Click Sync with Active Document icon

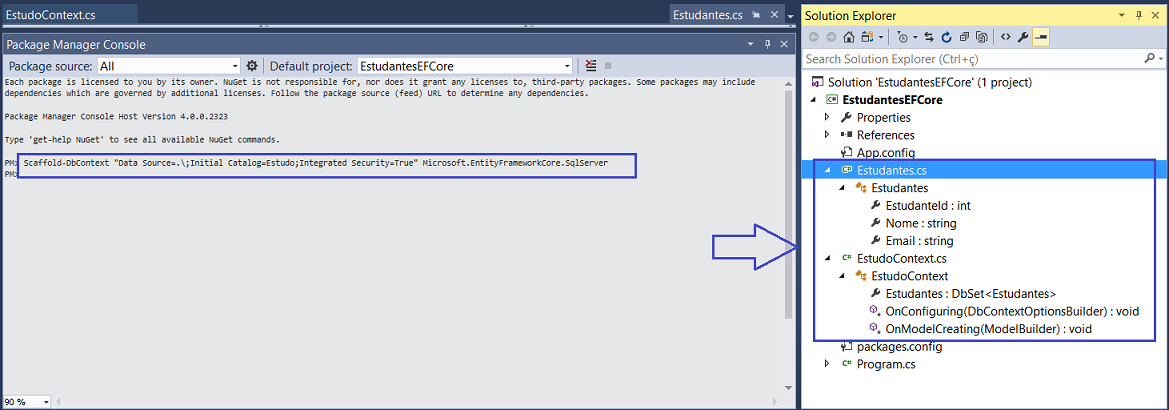pos(929,37)
